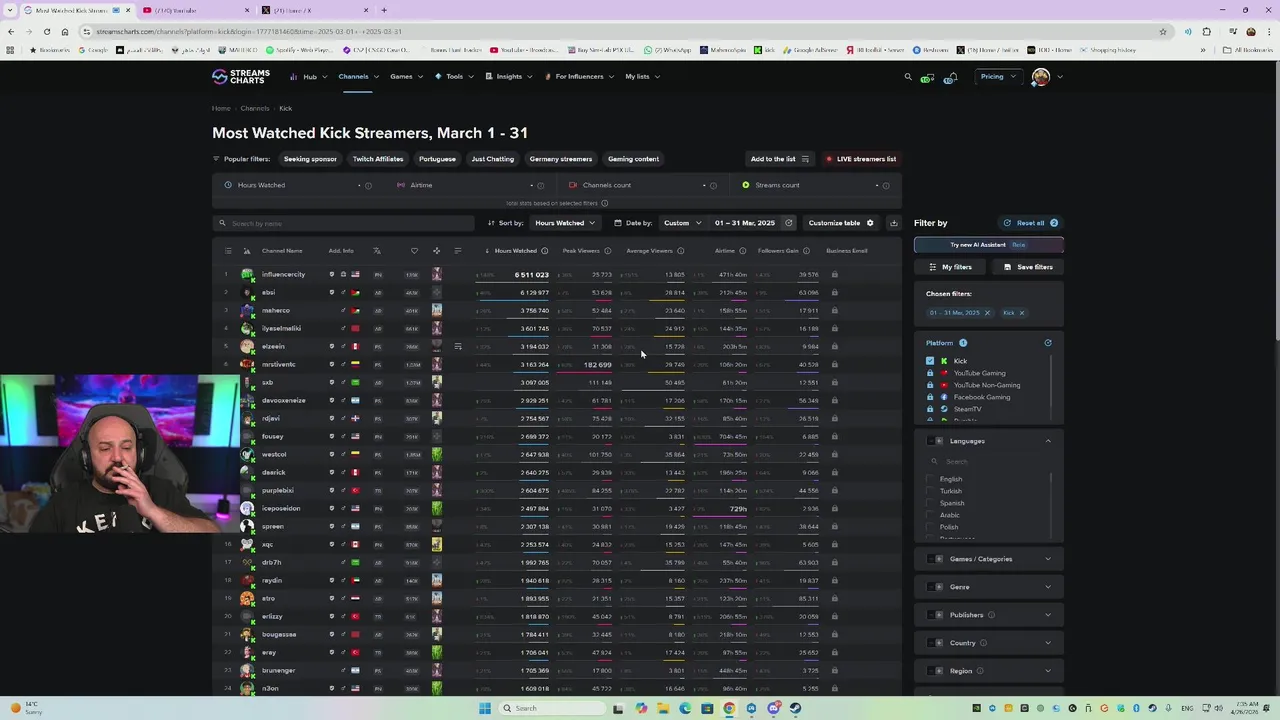
Task: Open the Tools menu
Action: pyautogui.click(x=454, y=76)
